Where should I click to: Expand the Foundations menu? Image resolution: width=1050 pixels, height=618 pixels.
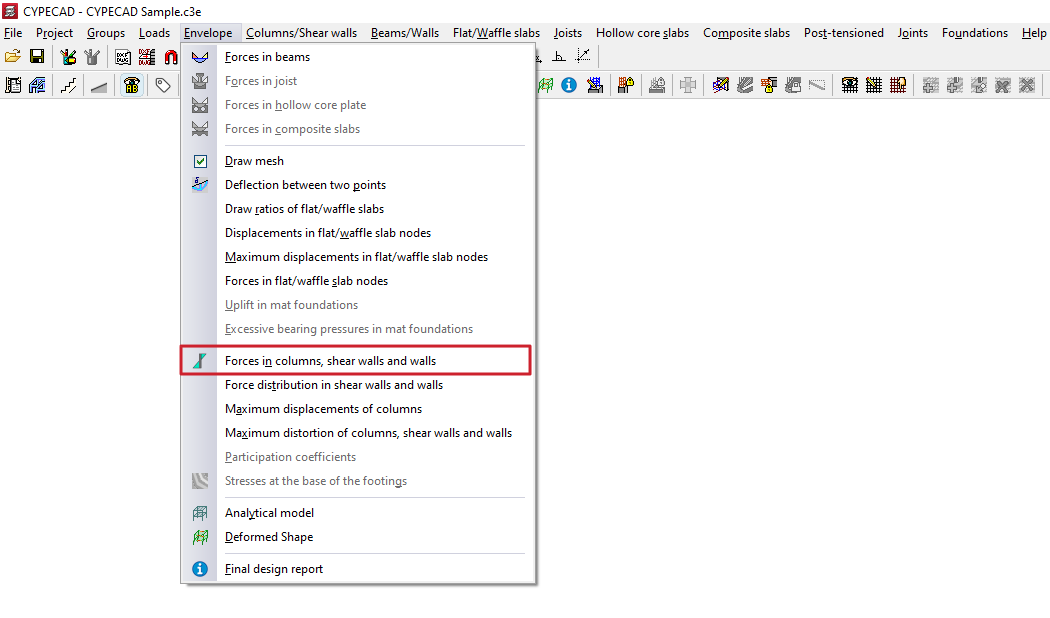click(974, 33)
